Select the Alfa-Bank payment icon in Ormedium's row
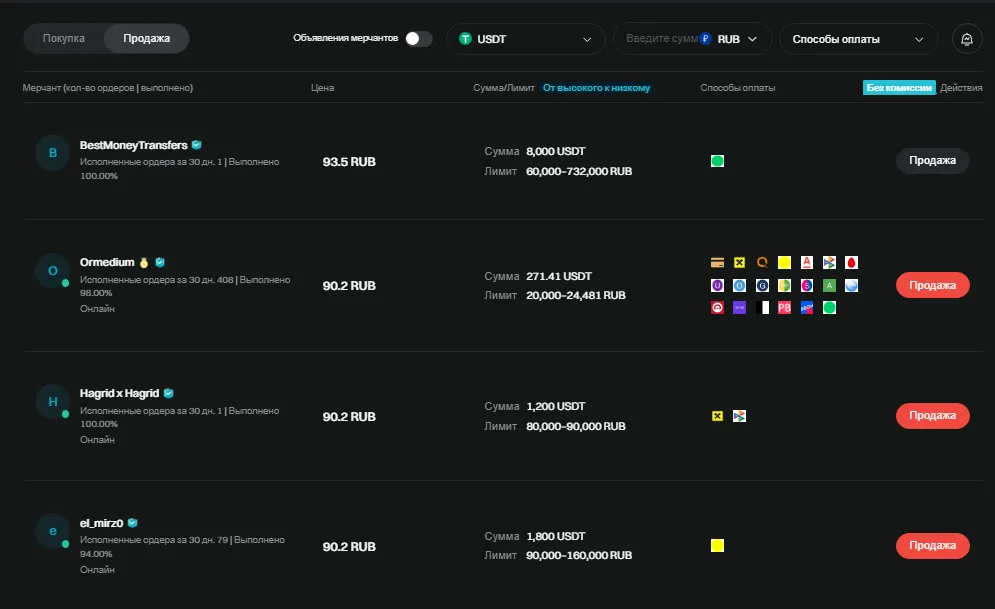The height and width of the screenshot is (609, 995). point(805,262)
